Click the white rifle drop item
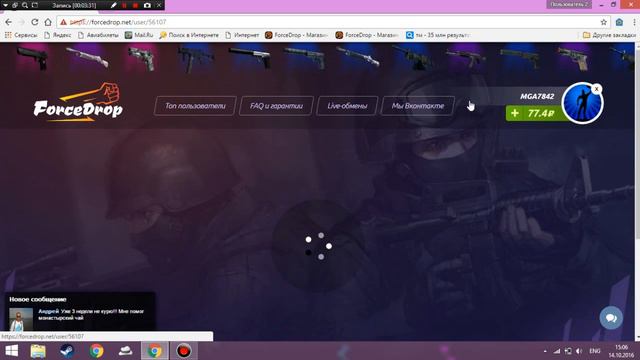The height and width of the screenshot is (360, 640). click(87, 58)
